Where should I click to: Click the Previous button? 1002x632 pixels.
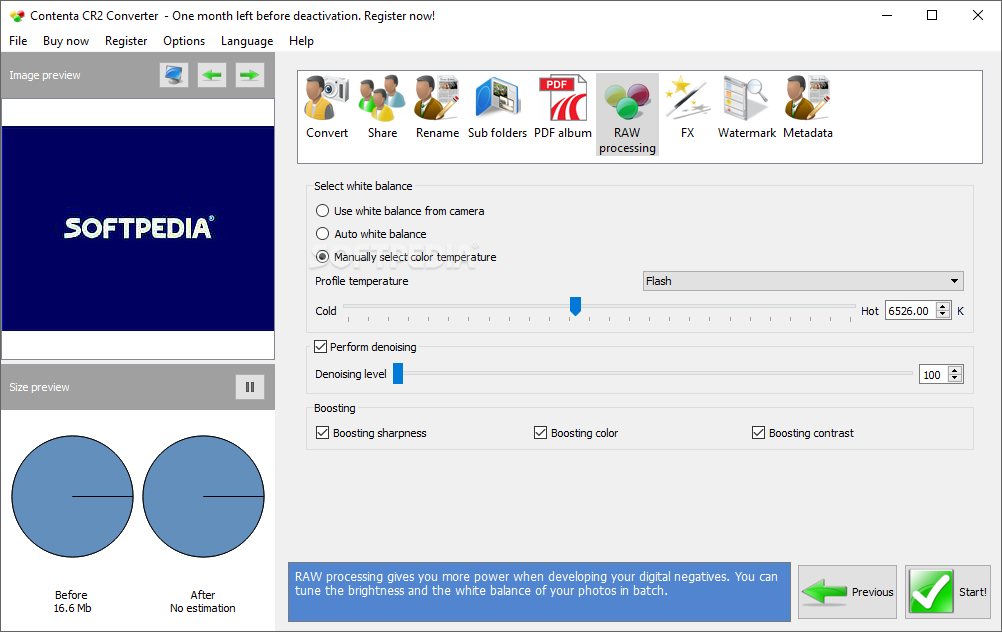847,592
